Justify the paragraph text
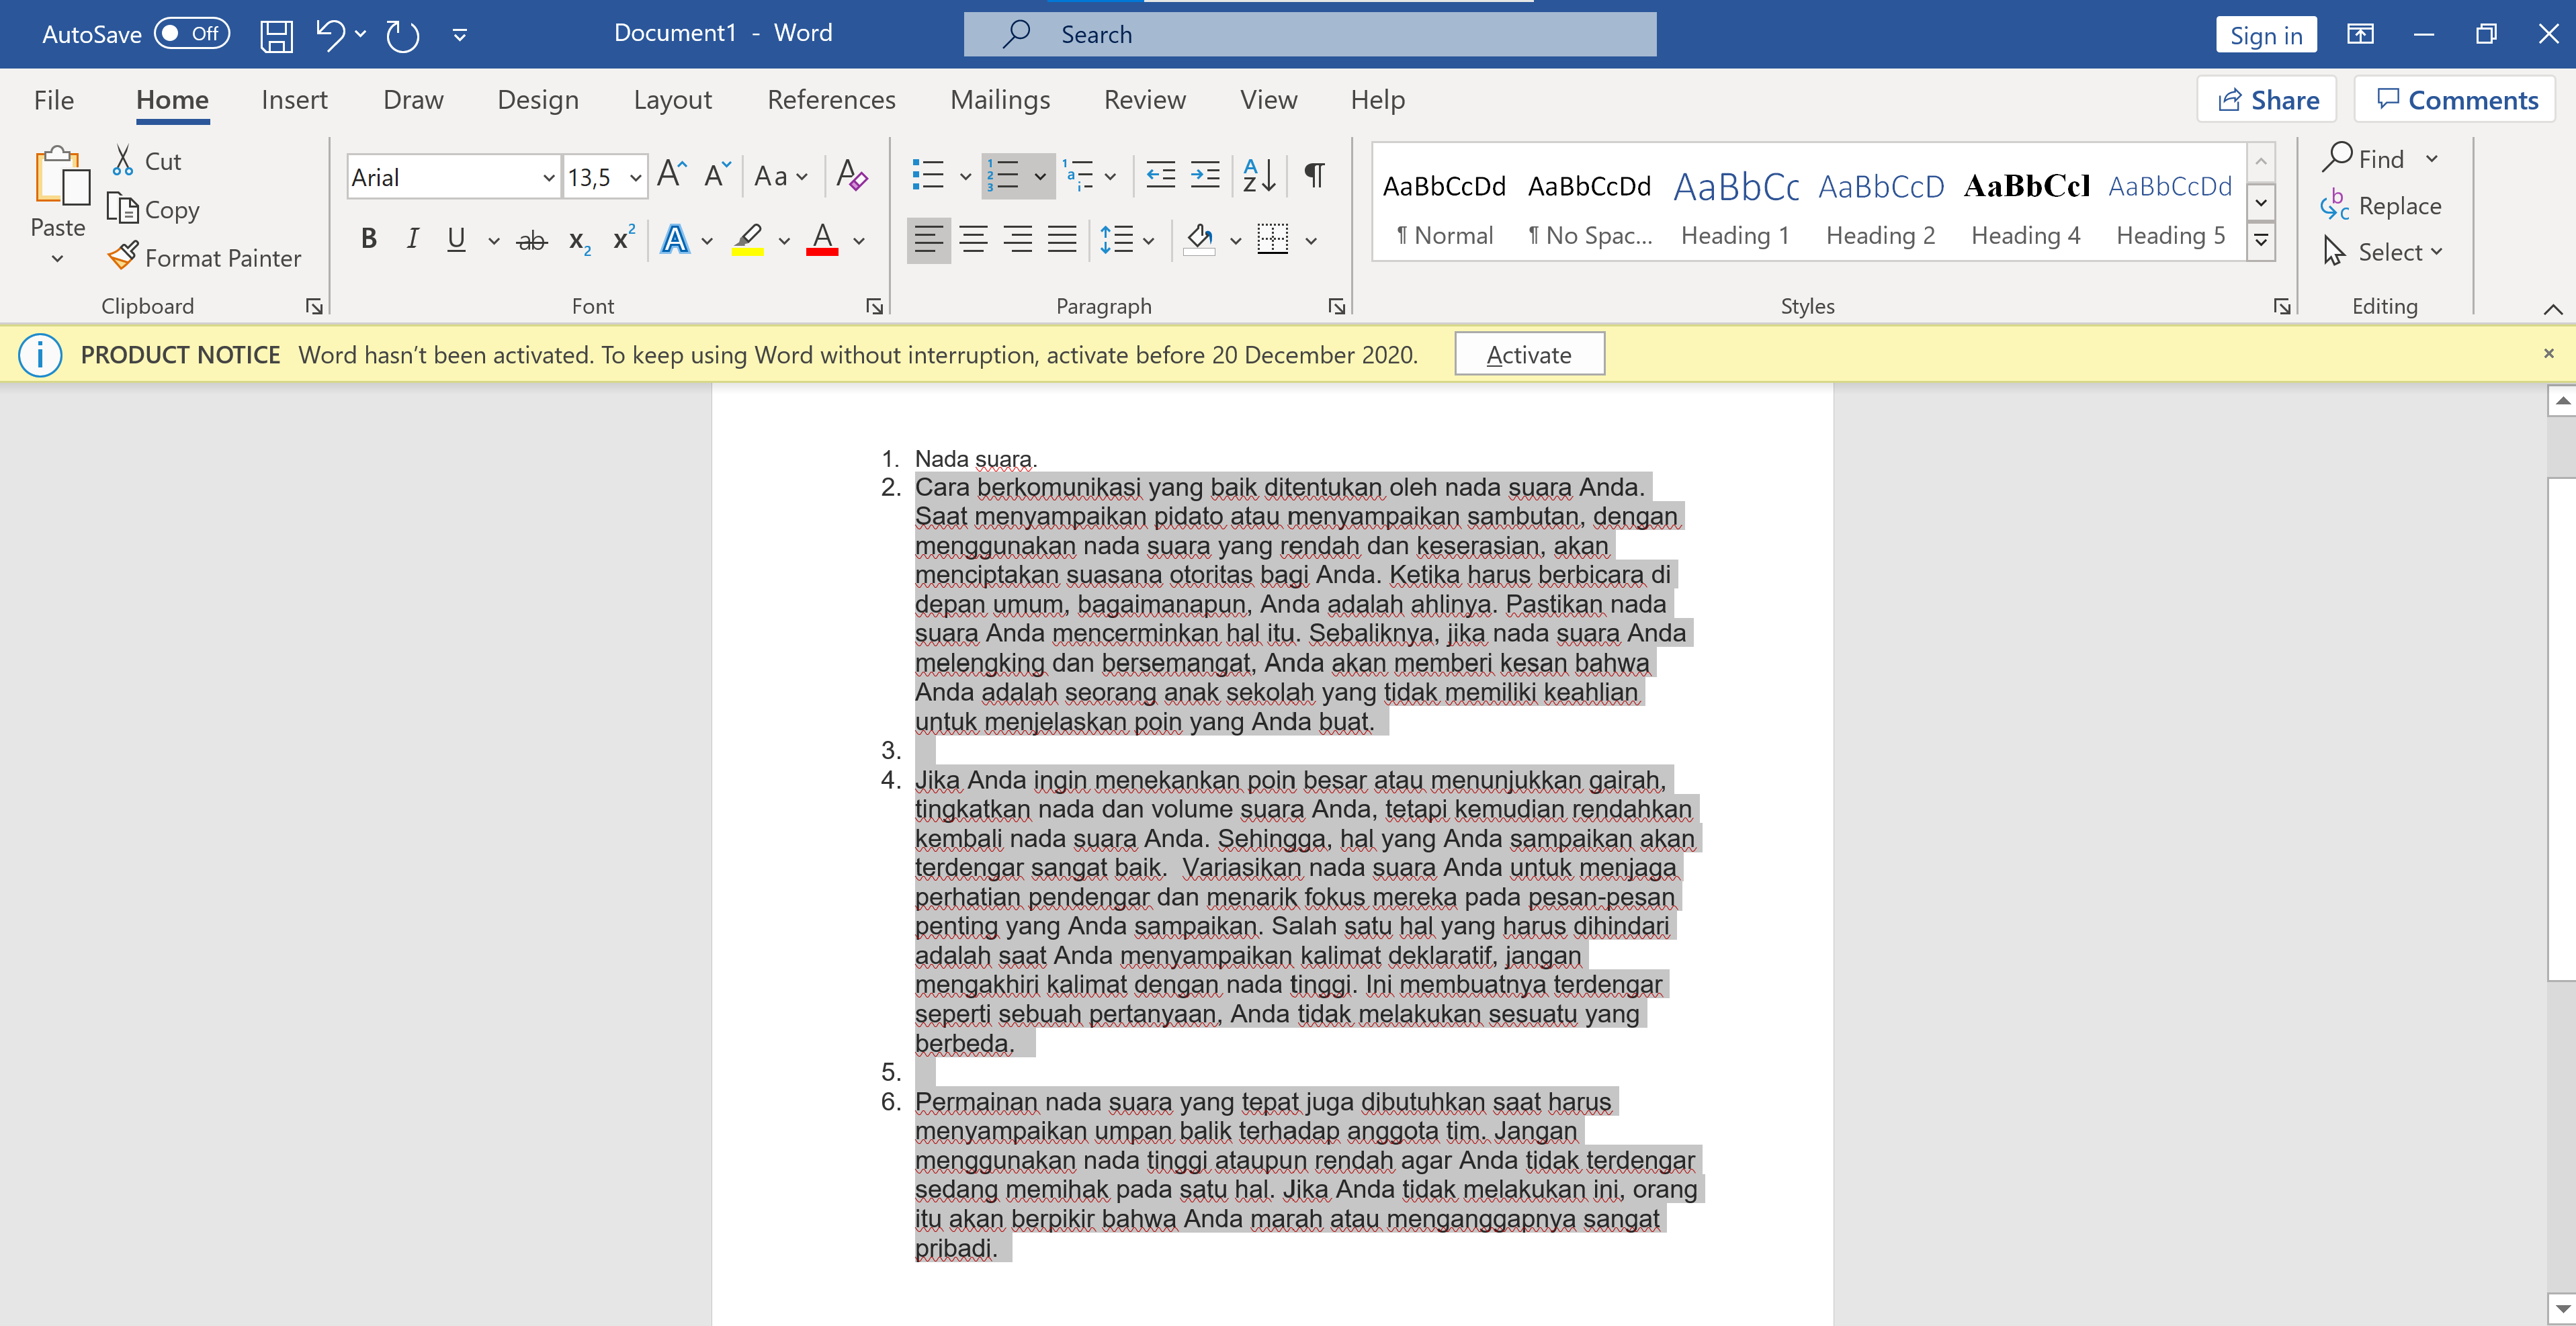The height and width of the screenshot is (1326, 2576). click(1062, 239)
